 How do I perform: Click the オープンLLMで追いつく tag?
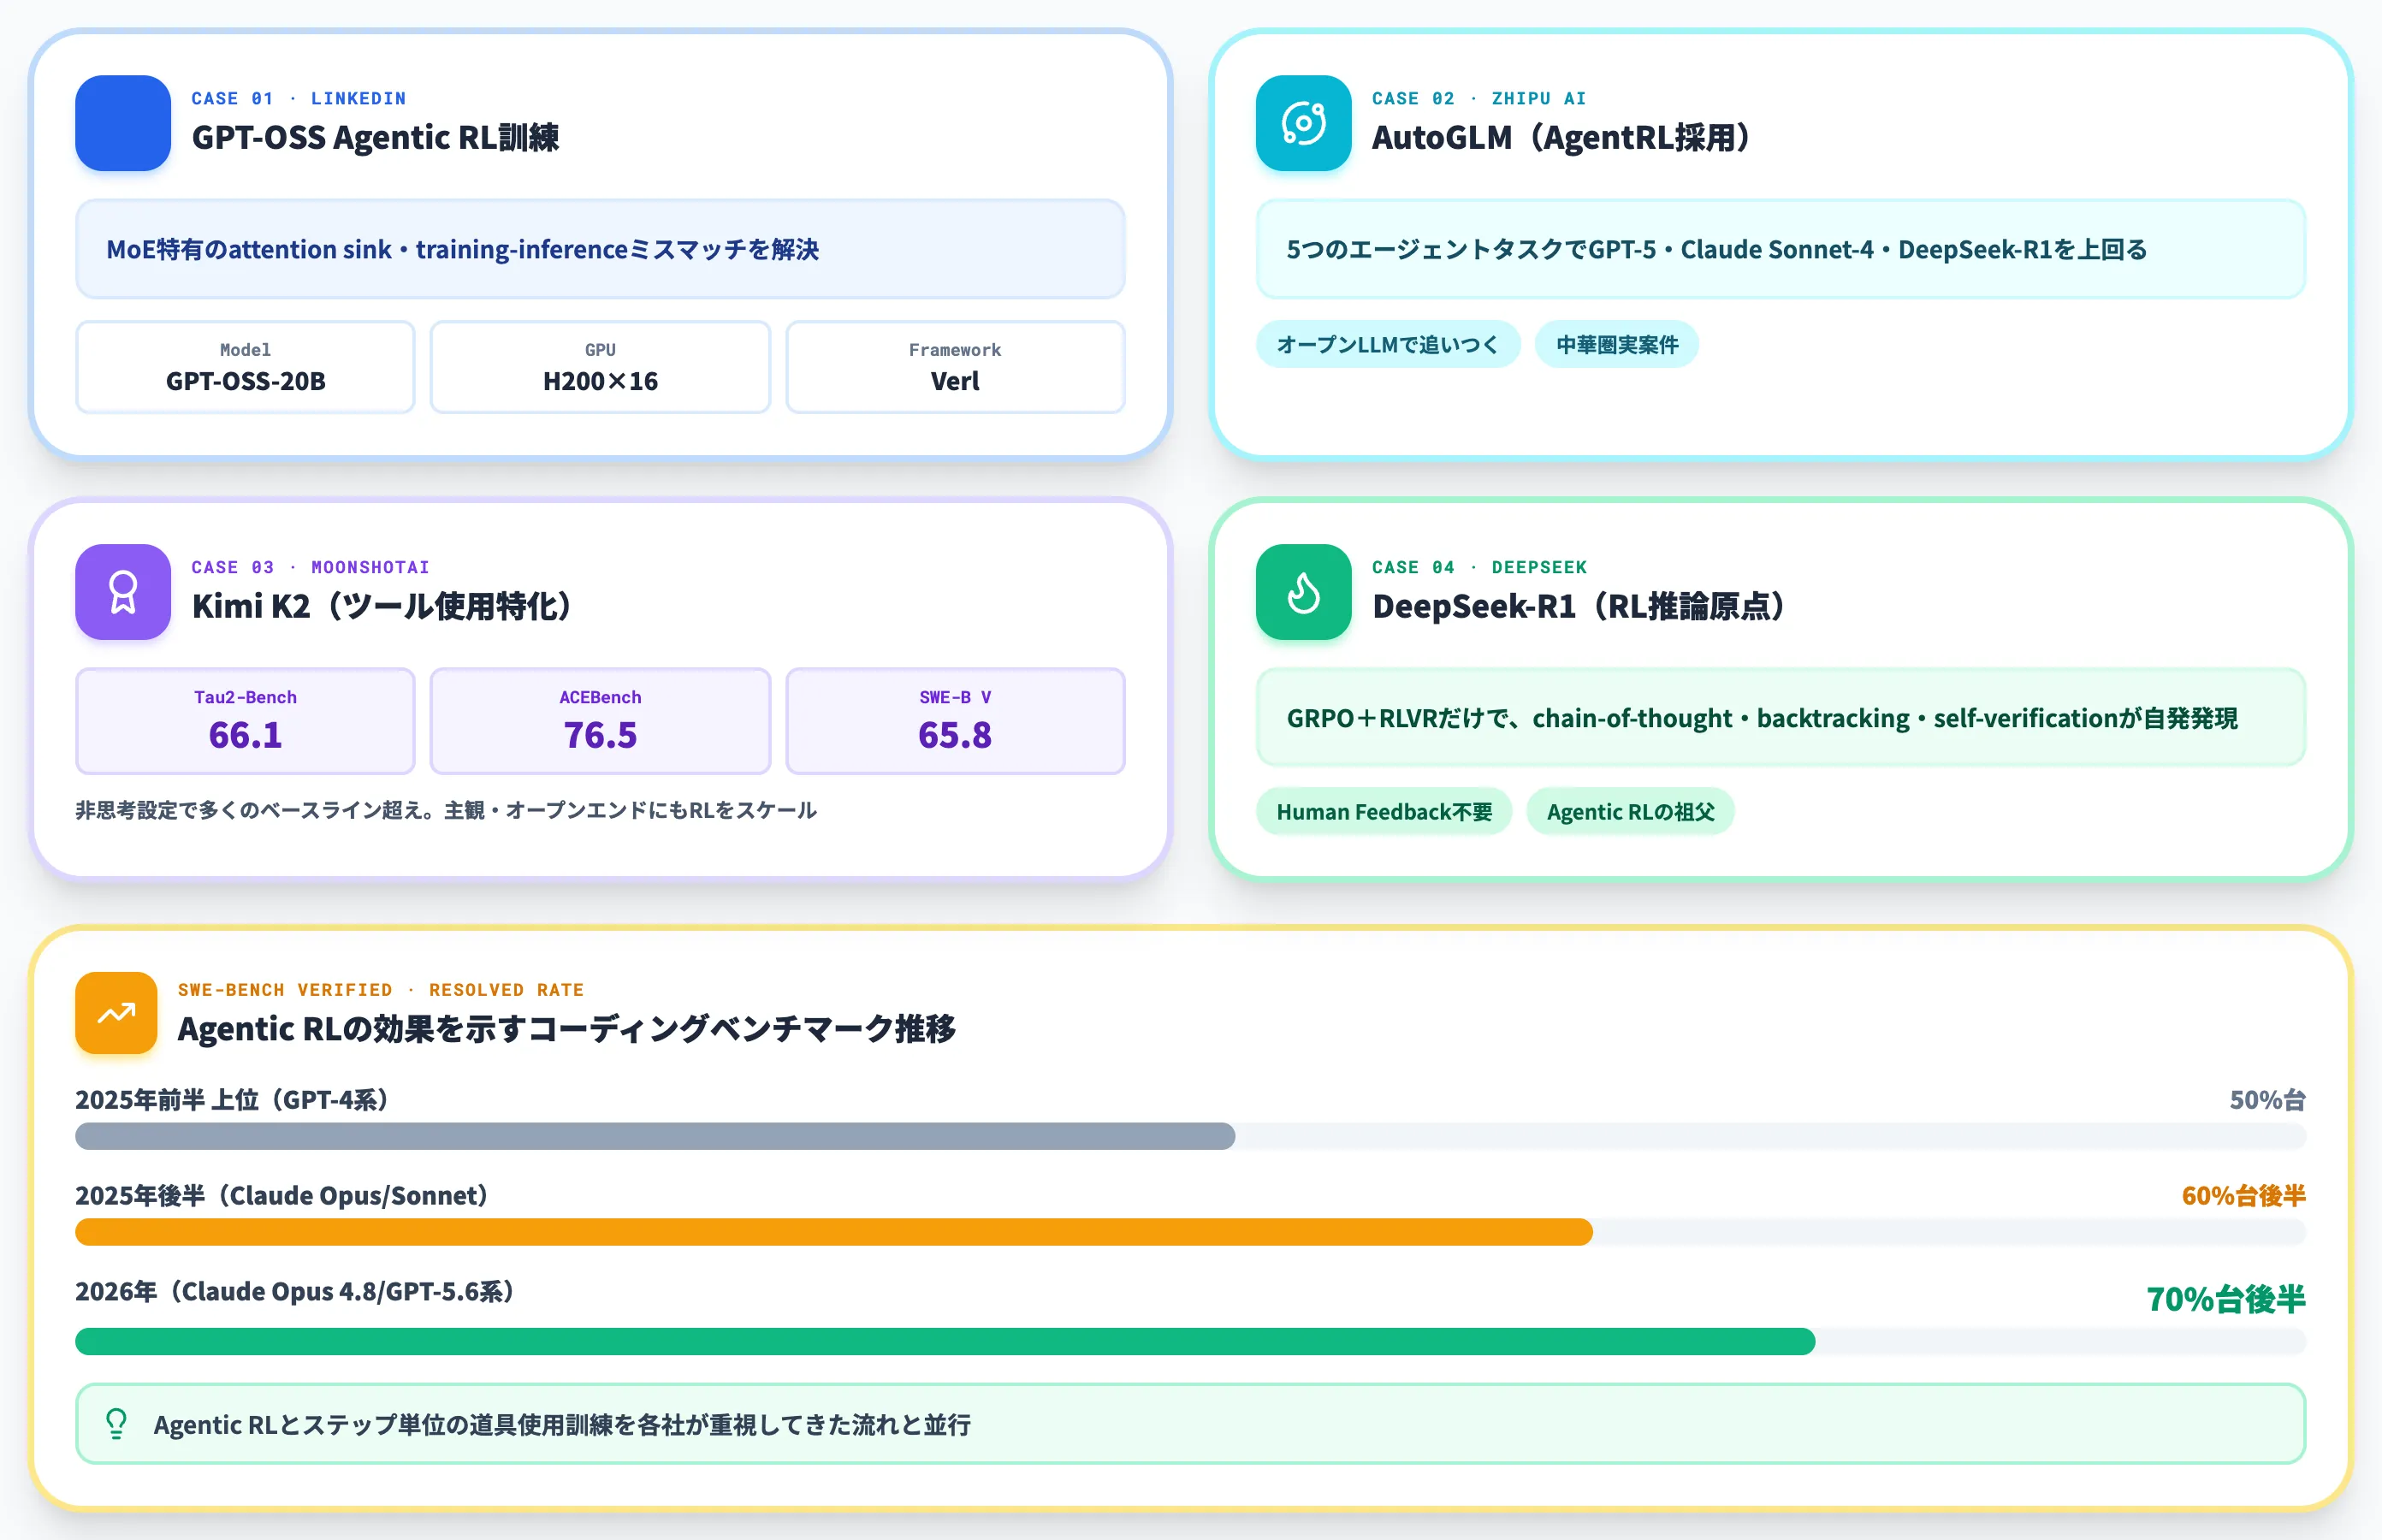pos(1388,344)
